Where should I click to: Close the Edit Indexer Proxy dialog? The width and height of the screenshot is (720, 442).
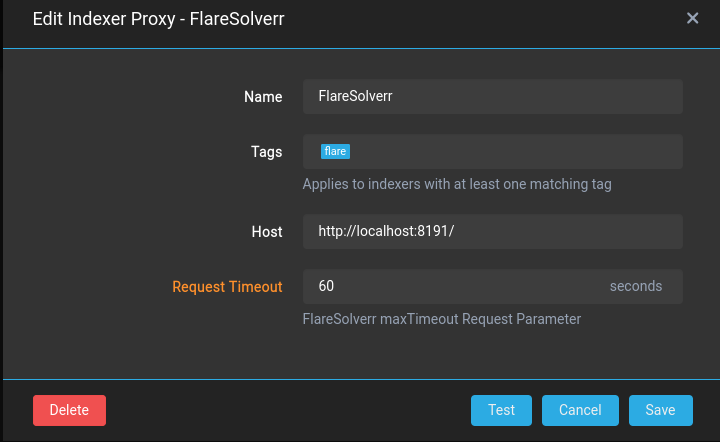tap(692, 18)
